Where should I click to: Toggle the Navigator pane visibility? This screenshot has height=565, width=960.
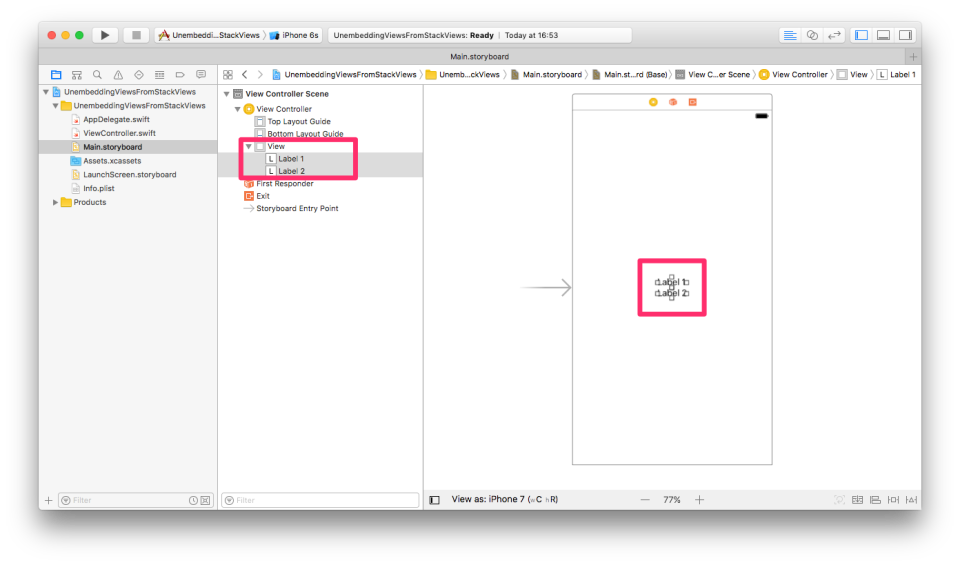pos(861,35)
